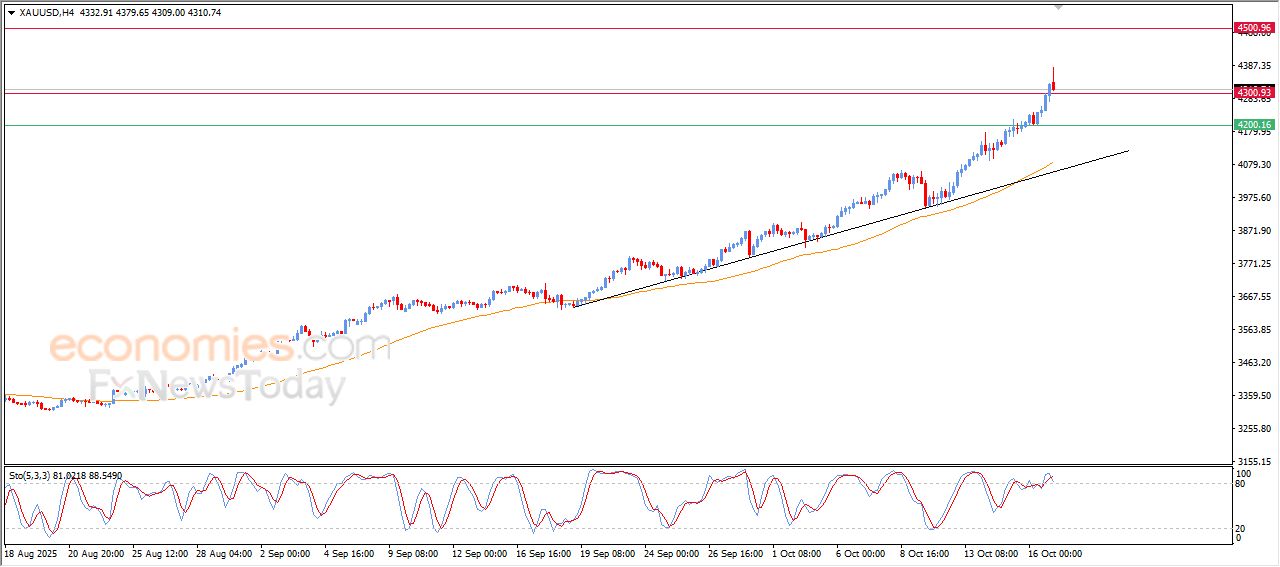
Task: Click the 18 Aug 2025 date label
Action: point(33,553)
